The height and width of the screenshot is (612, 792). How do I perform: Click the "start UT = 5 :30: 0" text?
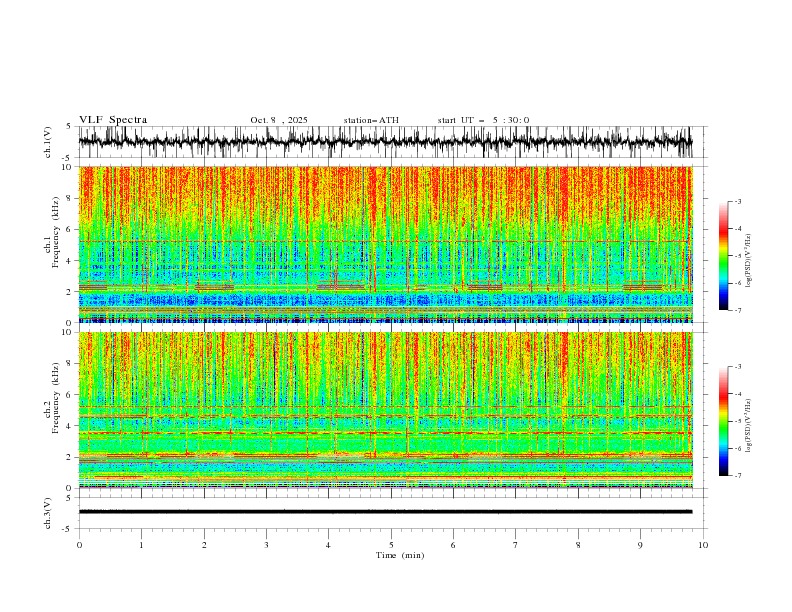[x=483, y=120]
